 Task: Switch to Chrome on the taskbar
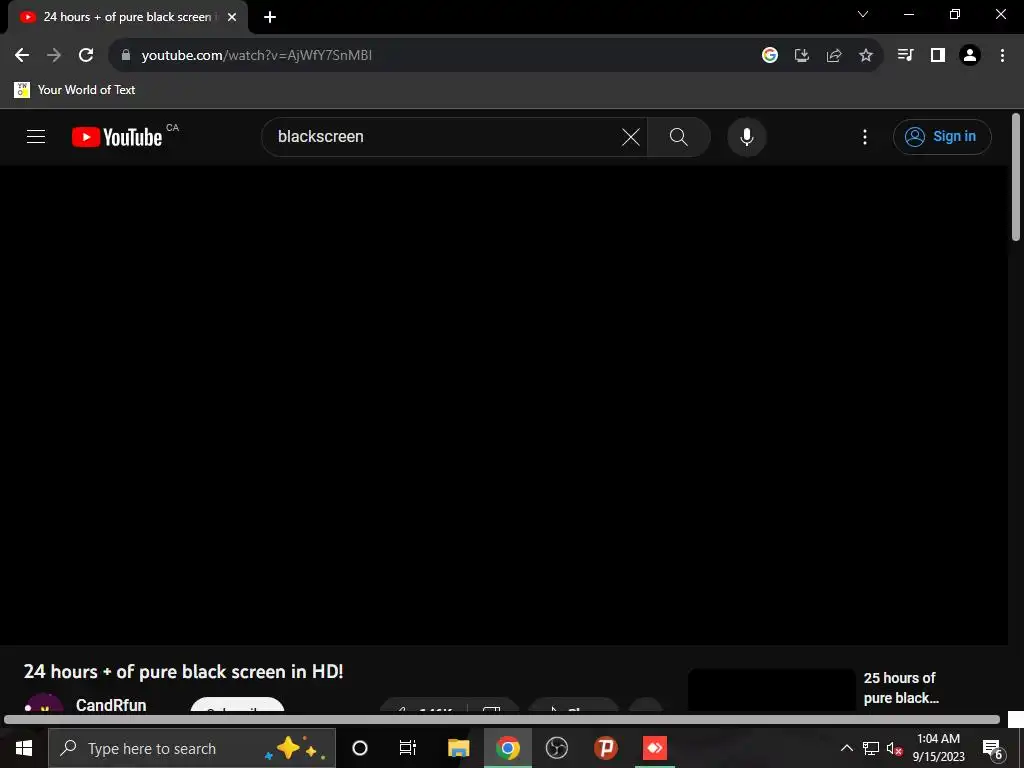click(507, 748)
